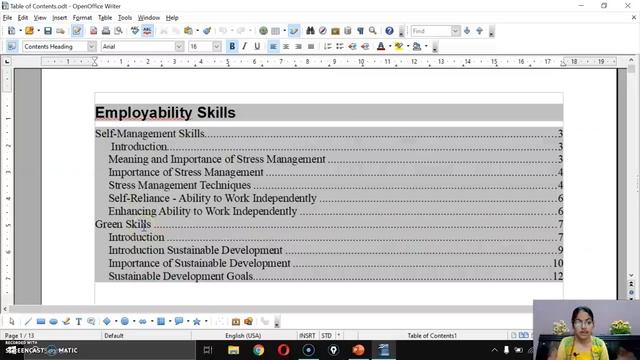The image size is (640, 360).
Task: Click the Paste clipboard icon
Action: 188,31
